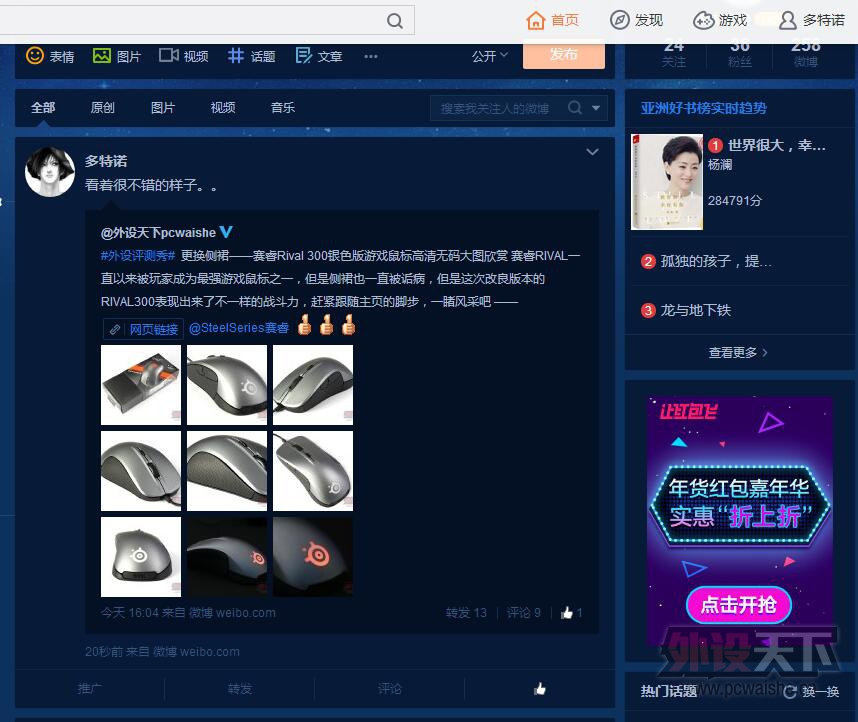The width and height of the screenshot is (858, 722).
Task: Add 话题 hashtag topic icon
Action: [x=236, y=56]
